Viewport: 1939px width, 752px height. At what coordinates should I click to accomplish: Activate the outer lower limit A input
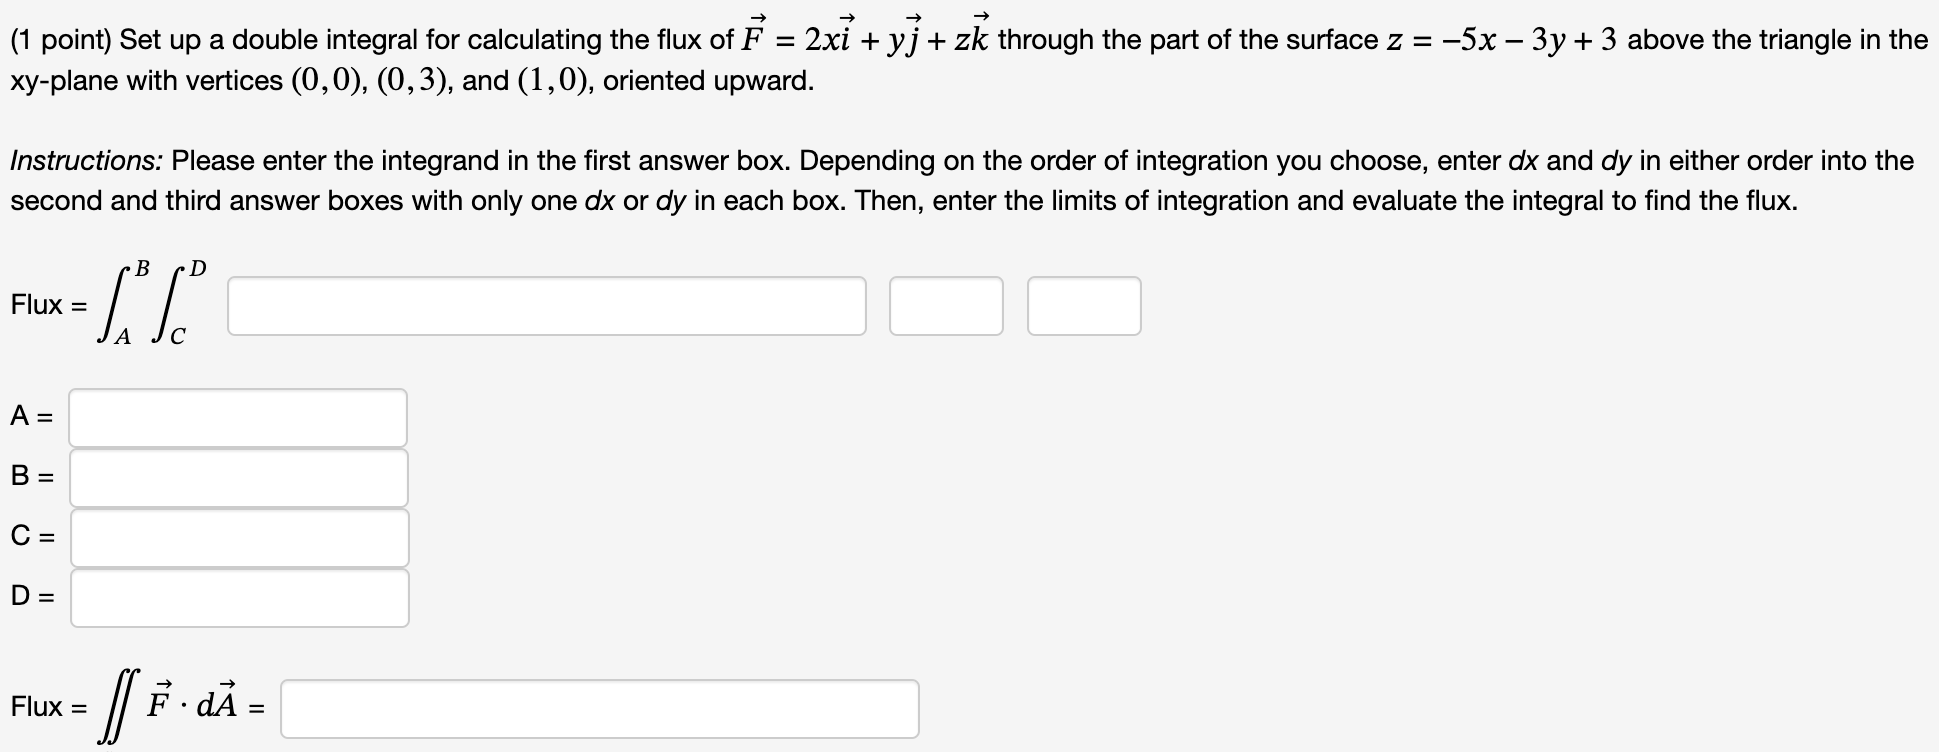[238, 417]
